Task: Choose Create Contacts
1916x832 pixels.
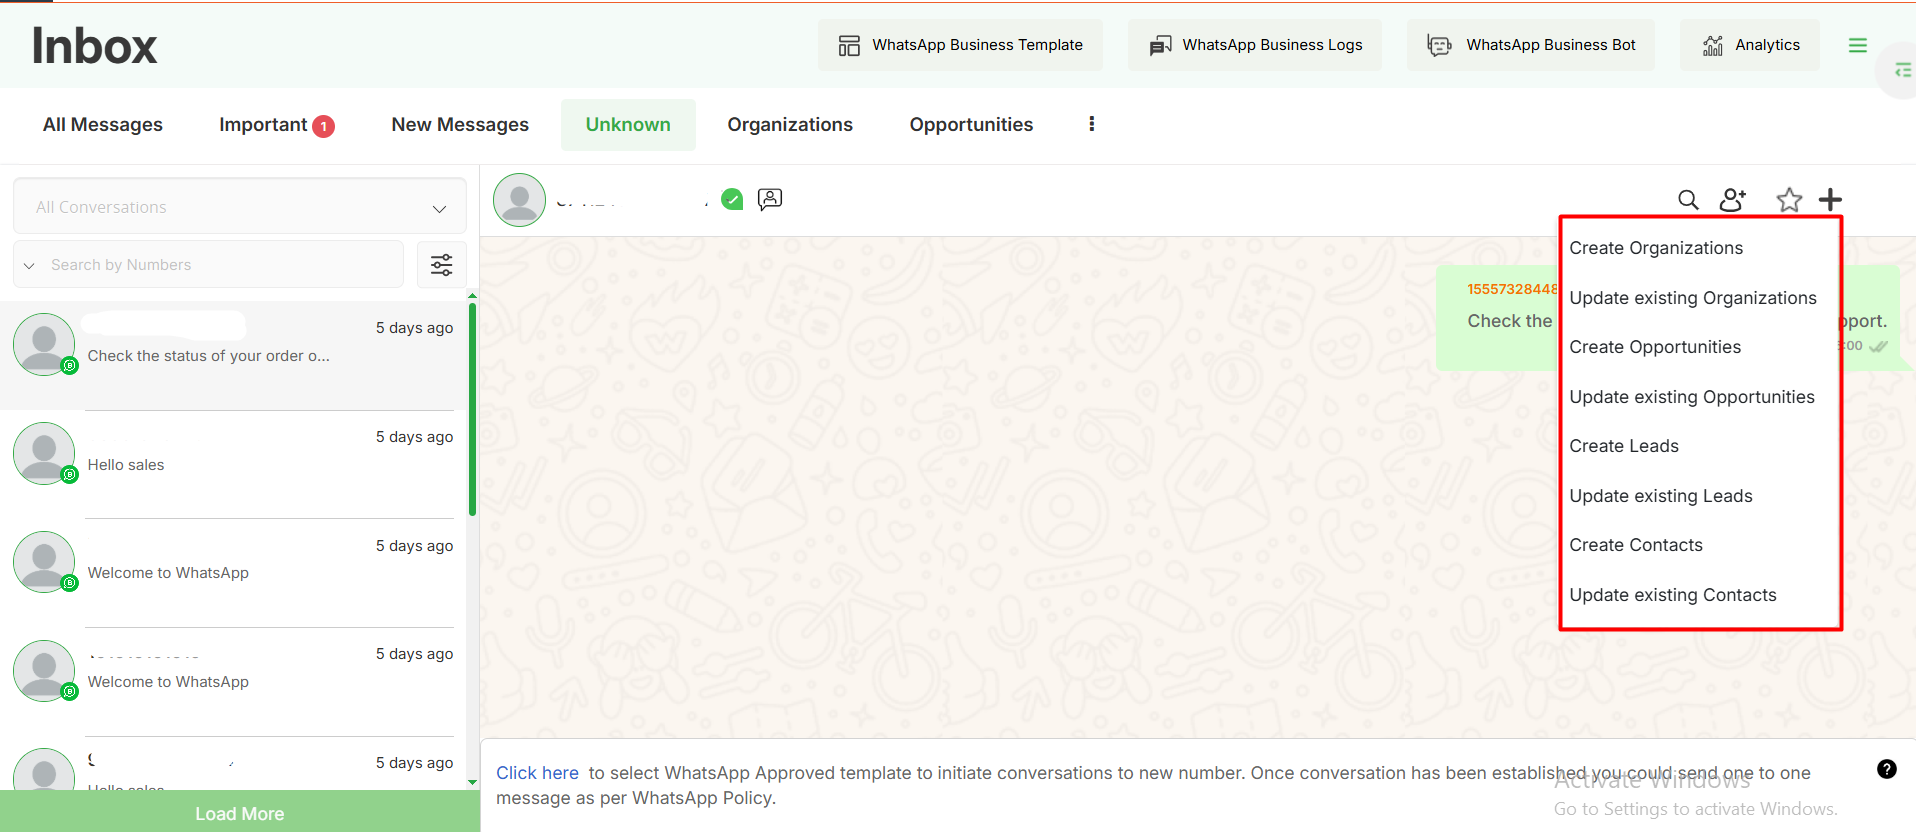Action: (1636, 545)
